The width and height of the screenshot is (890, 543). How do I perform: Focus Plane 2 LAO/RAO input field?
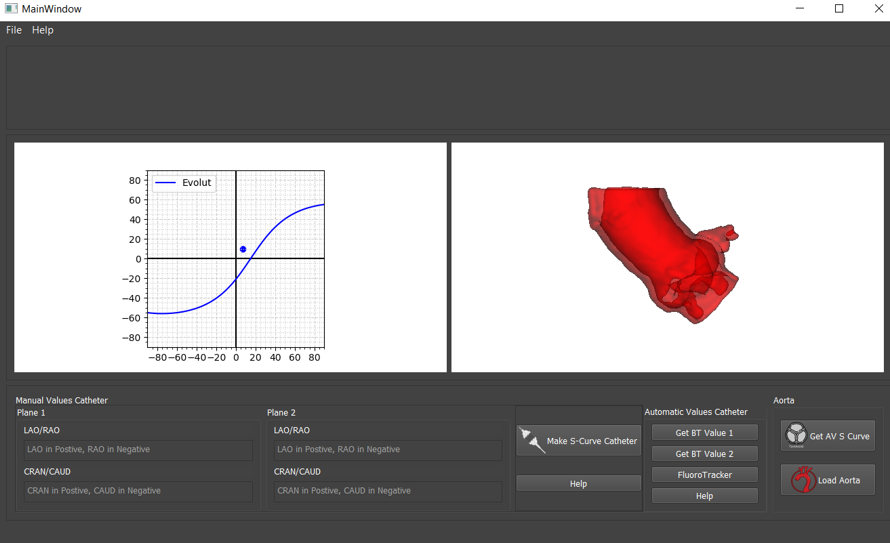tap(388, 449)
